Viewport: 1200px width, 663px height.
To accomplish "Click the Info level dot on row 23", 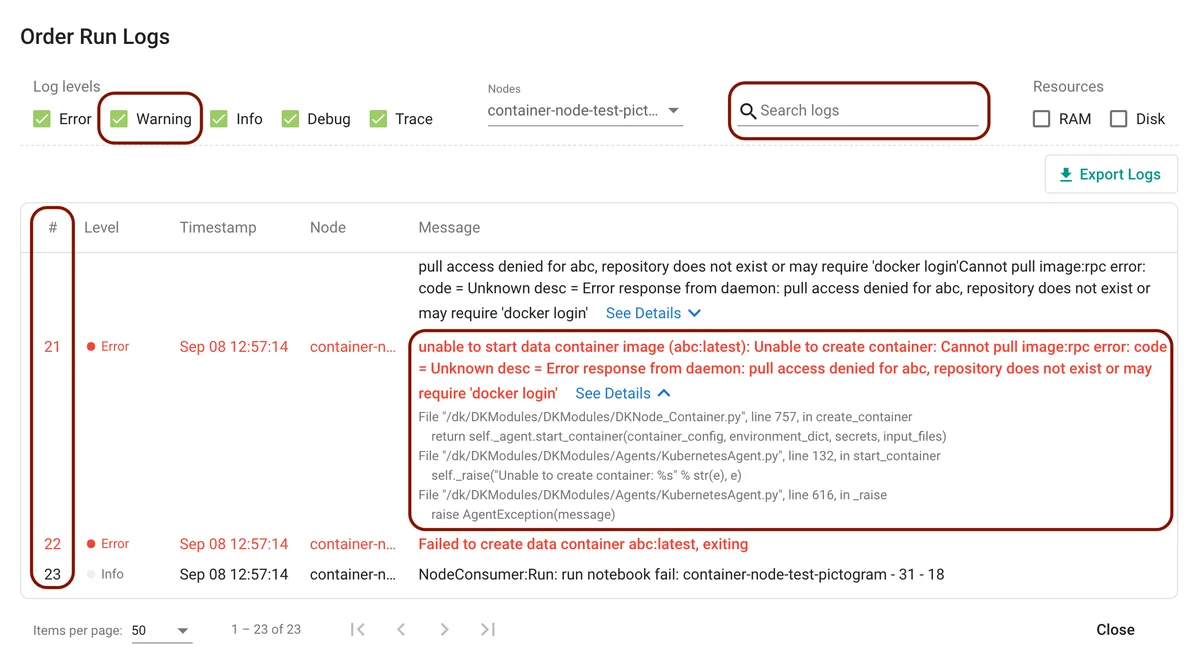I will tap(91, 574).
